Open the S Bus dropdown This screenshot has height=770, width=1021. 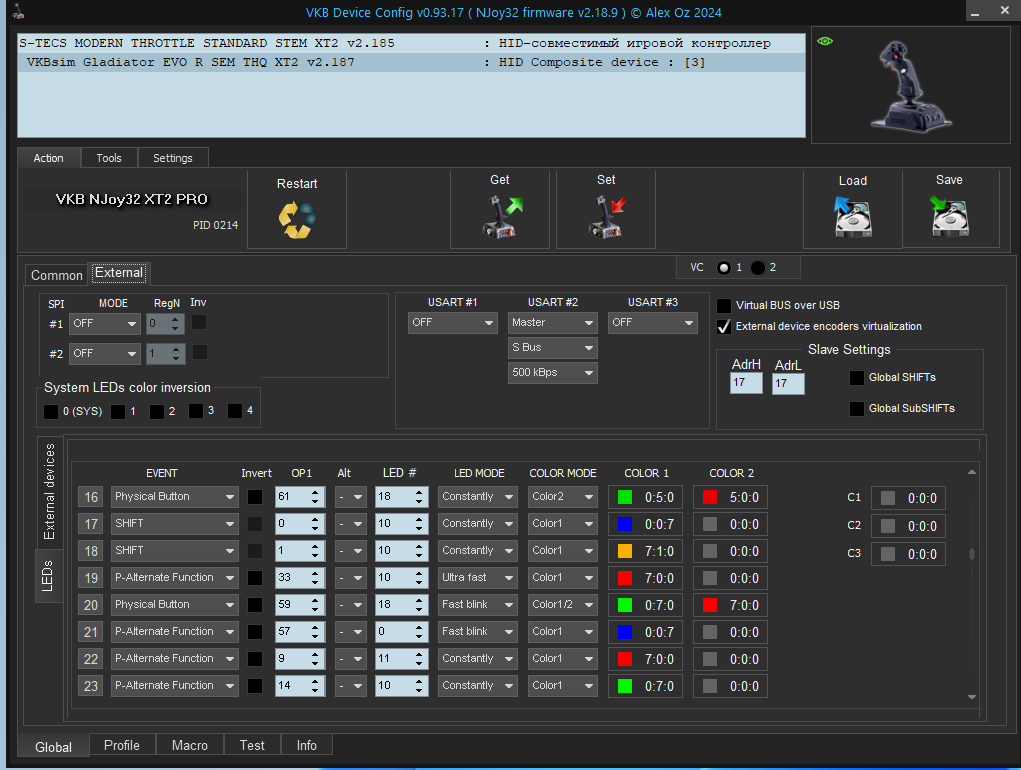(552, 348)
